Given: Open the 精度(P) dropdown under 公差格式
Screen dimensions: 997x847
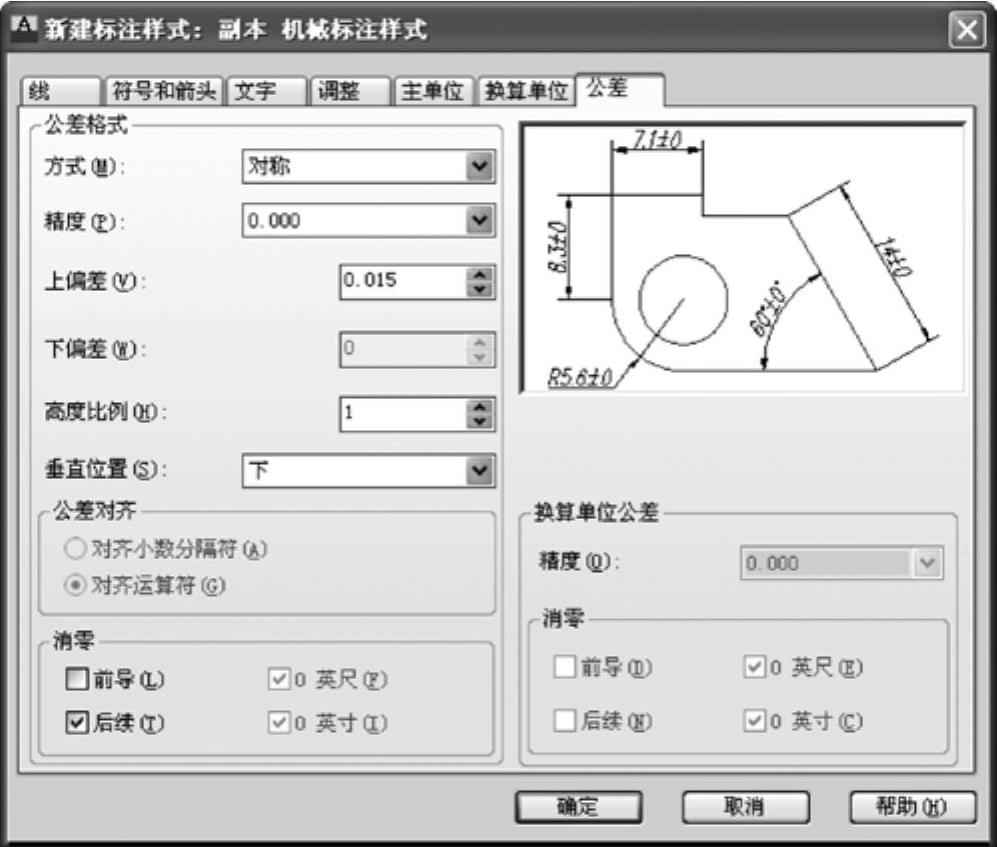Looking at the screenshot, I should (x=368, y=221).
